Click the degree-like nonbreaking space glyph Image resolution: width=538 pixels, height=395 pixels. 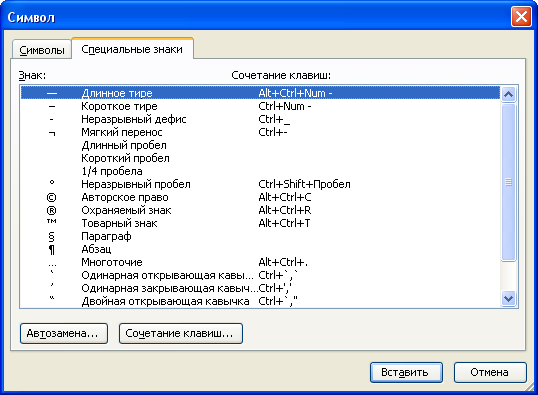[52, 182]
